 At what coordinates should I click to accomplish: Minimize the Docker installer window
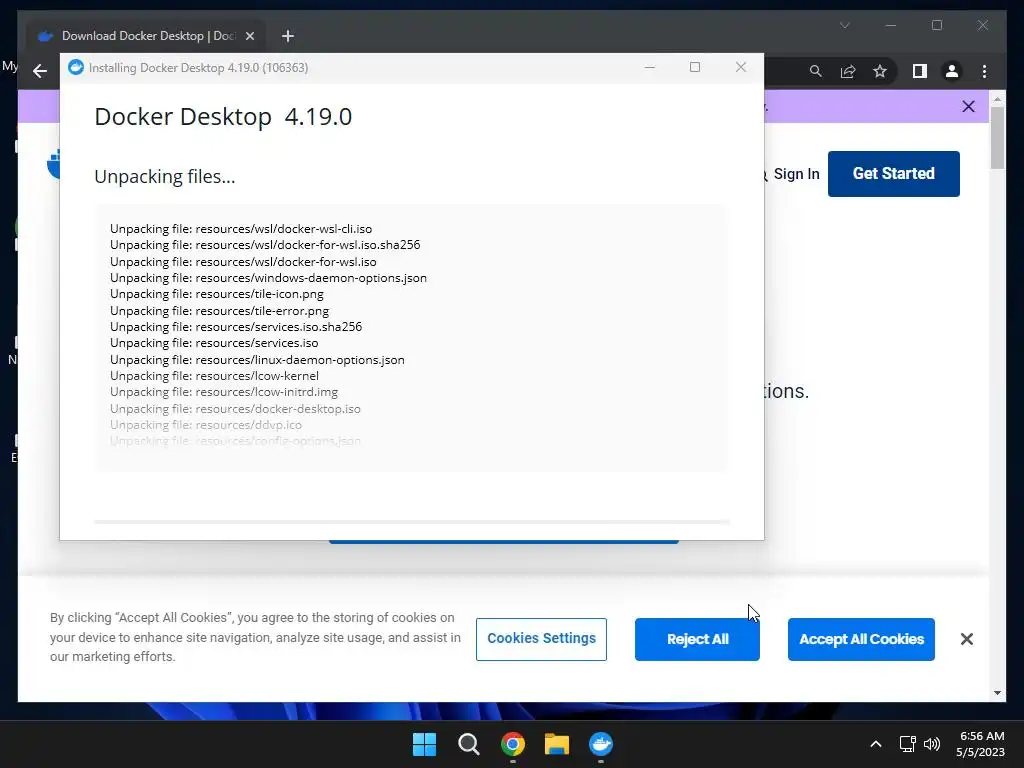[x=649, y=67]
